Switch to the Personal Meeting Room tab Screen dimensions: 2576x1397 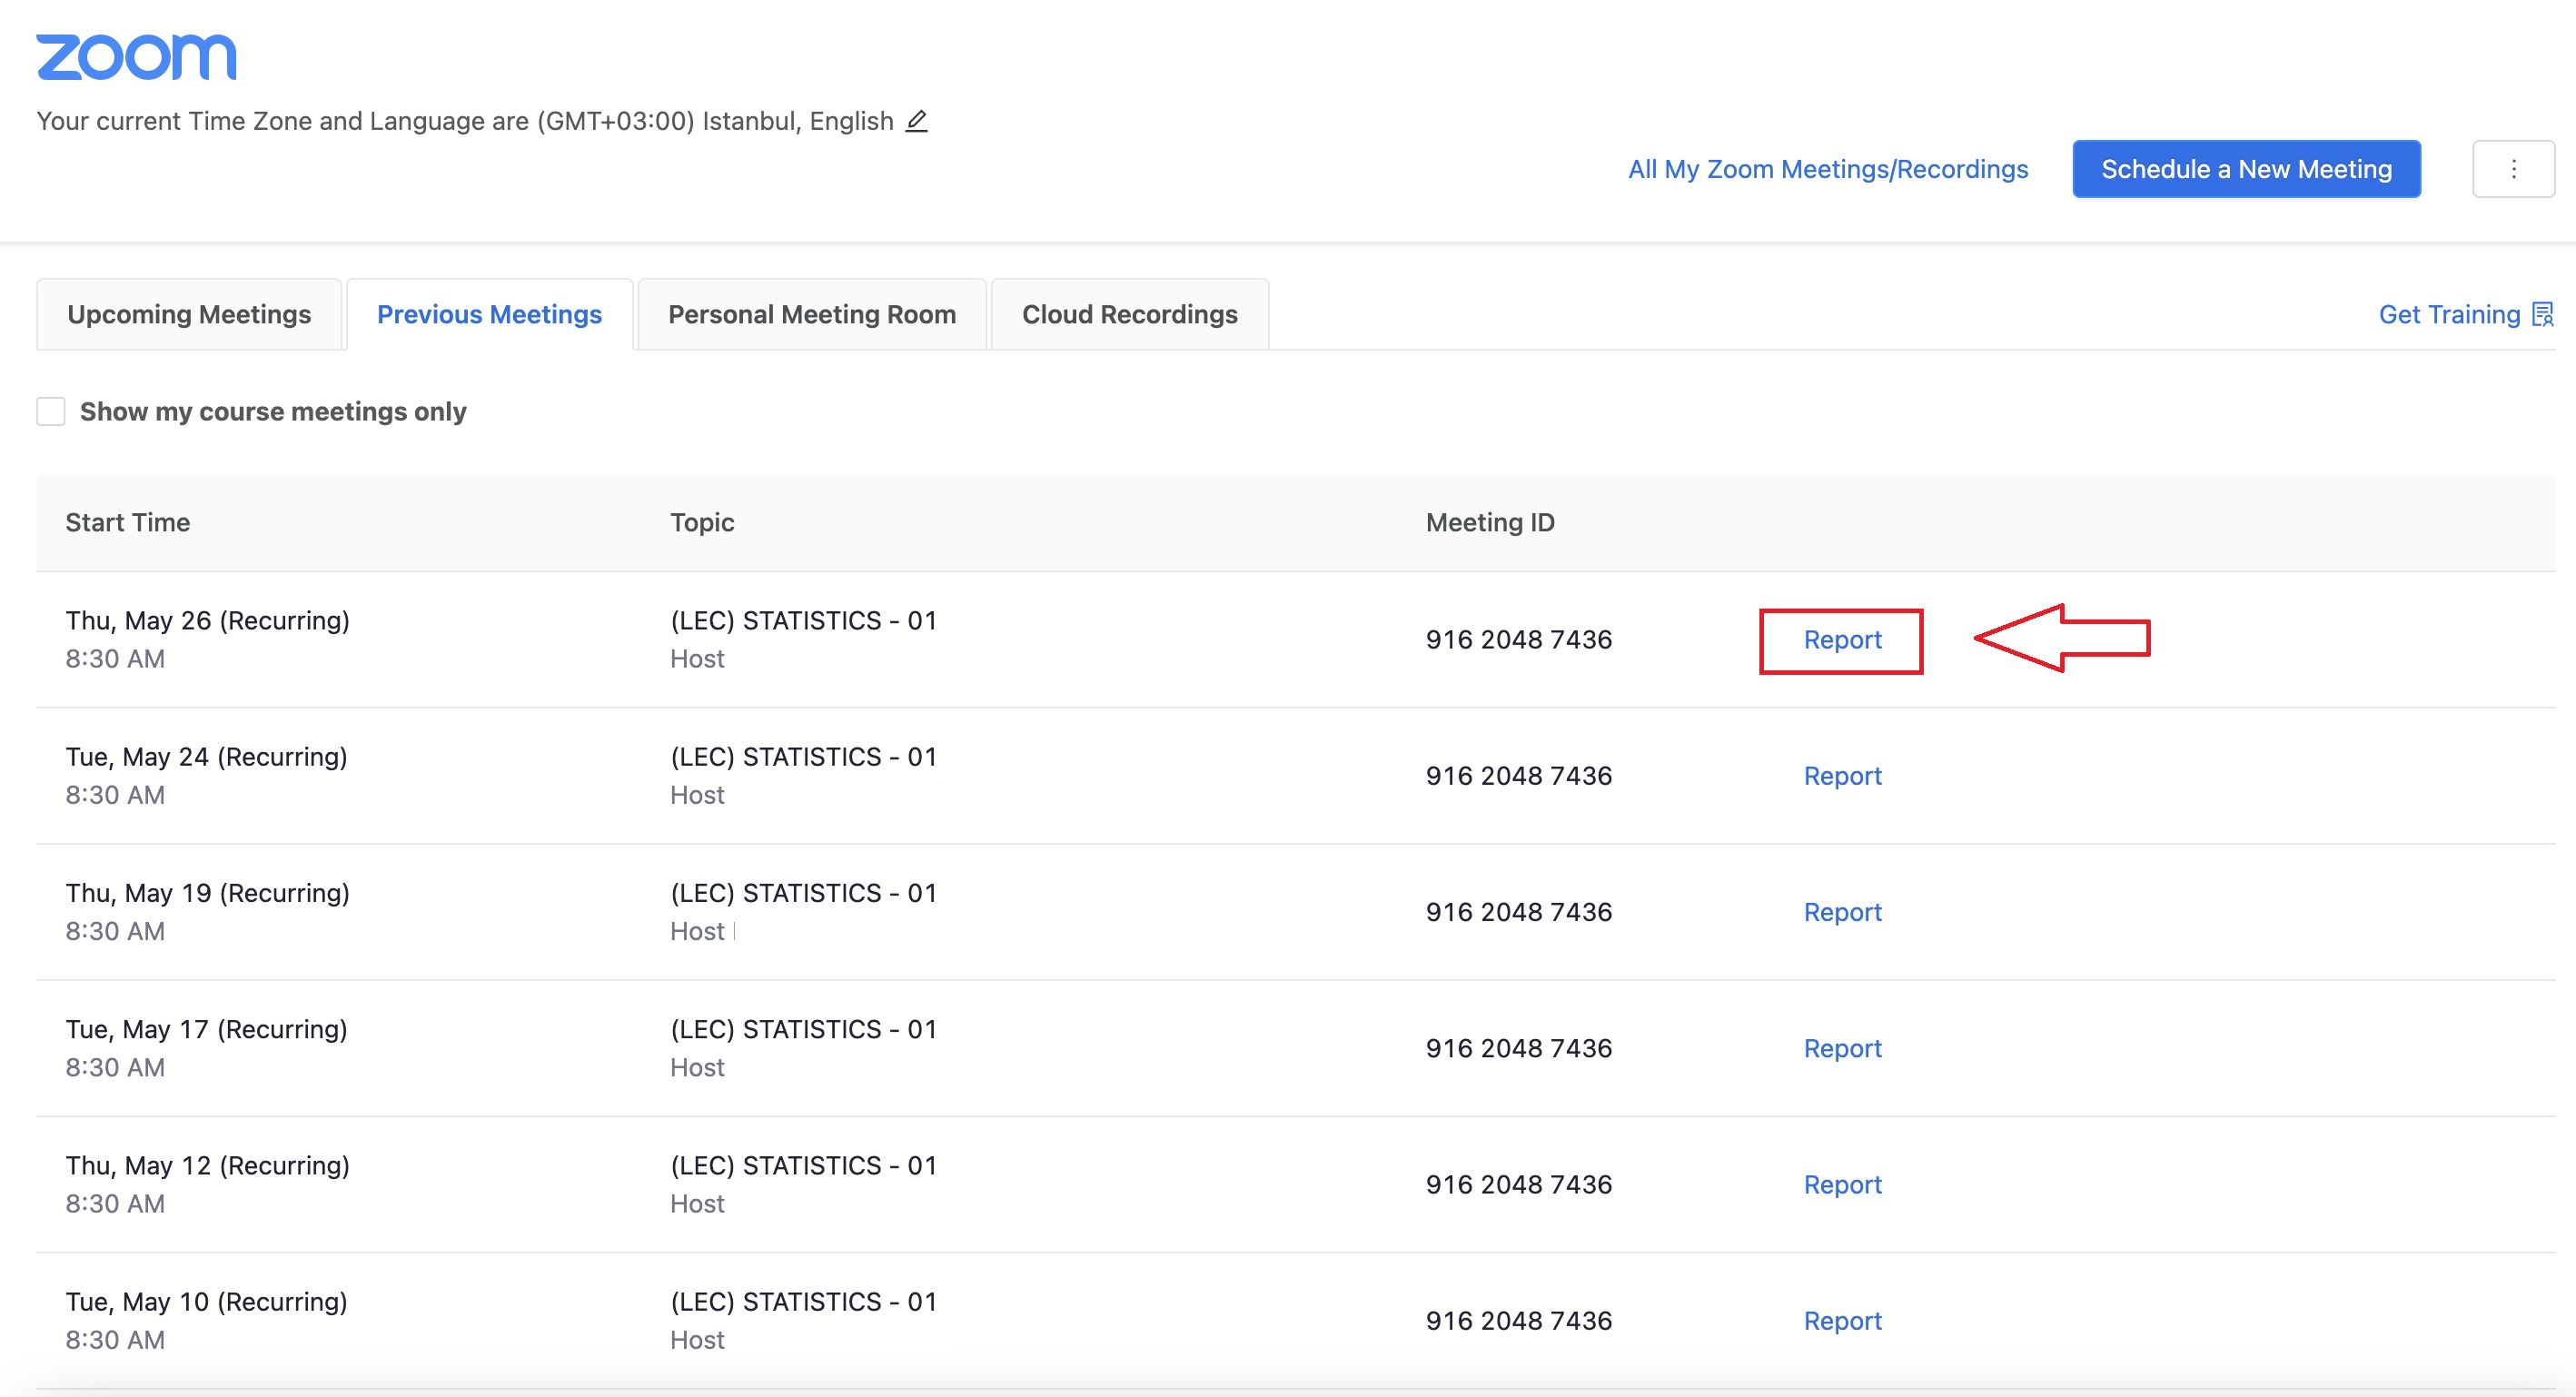[x=811, y=314]
